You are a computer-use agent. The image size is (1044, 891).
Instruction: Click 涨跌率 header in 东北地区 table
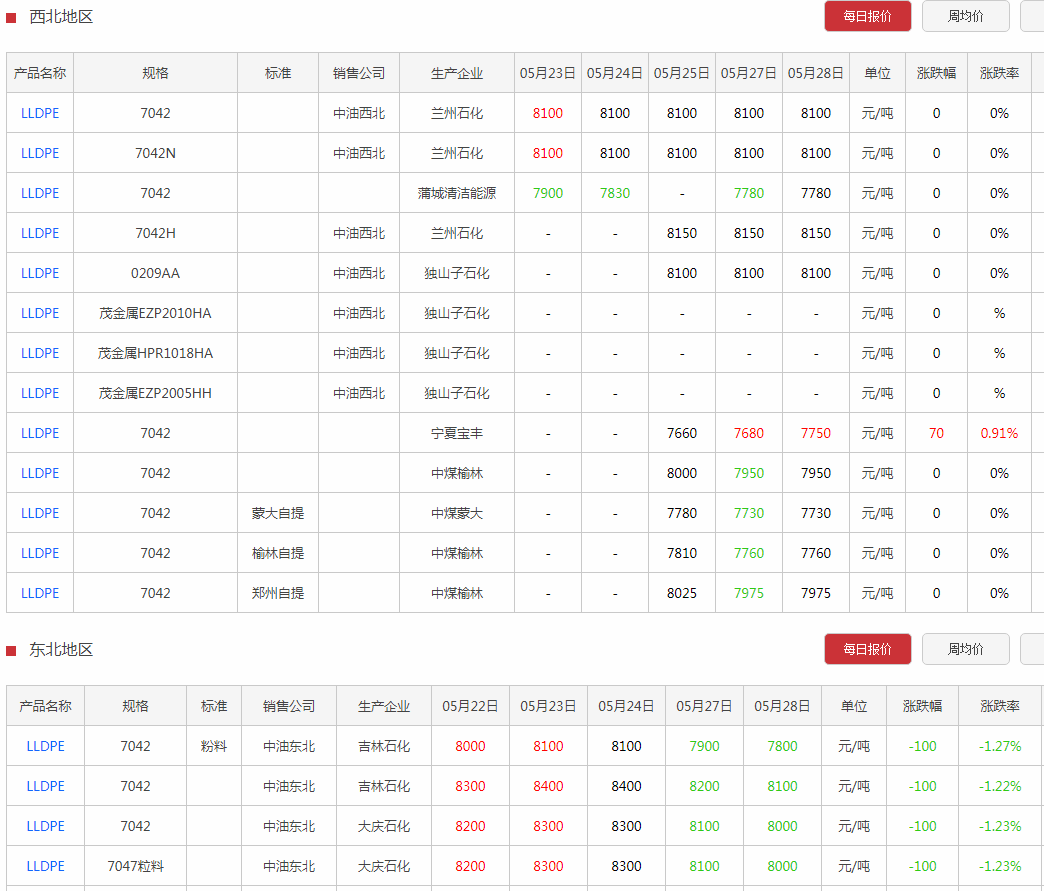pos(1000,706)
